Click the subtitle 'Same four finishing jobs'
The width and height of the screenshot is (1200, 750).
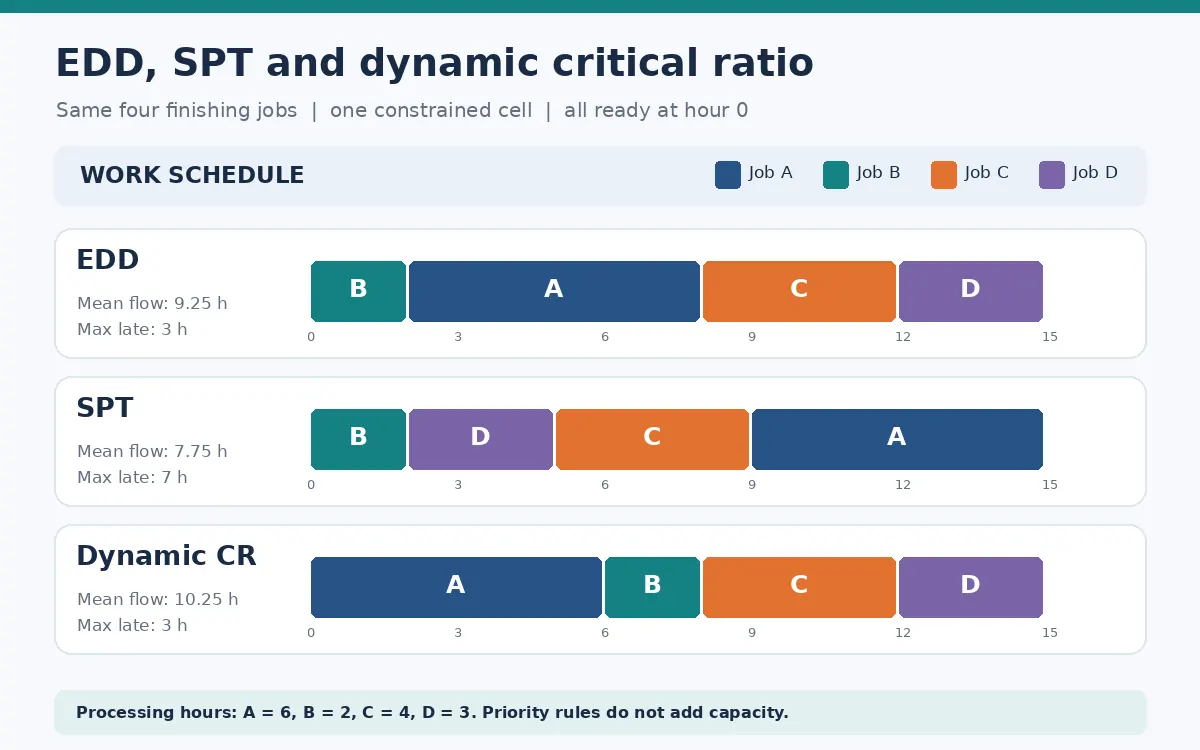pos(177,111)
